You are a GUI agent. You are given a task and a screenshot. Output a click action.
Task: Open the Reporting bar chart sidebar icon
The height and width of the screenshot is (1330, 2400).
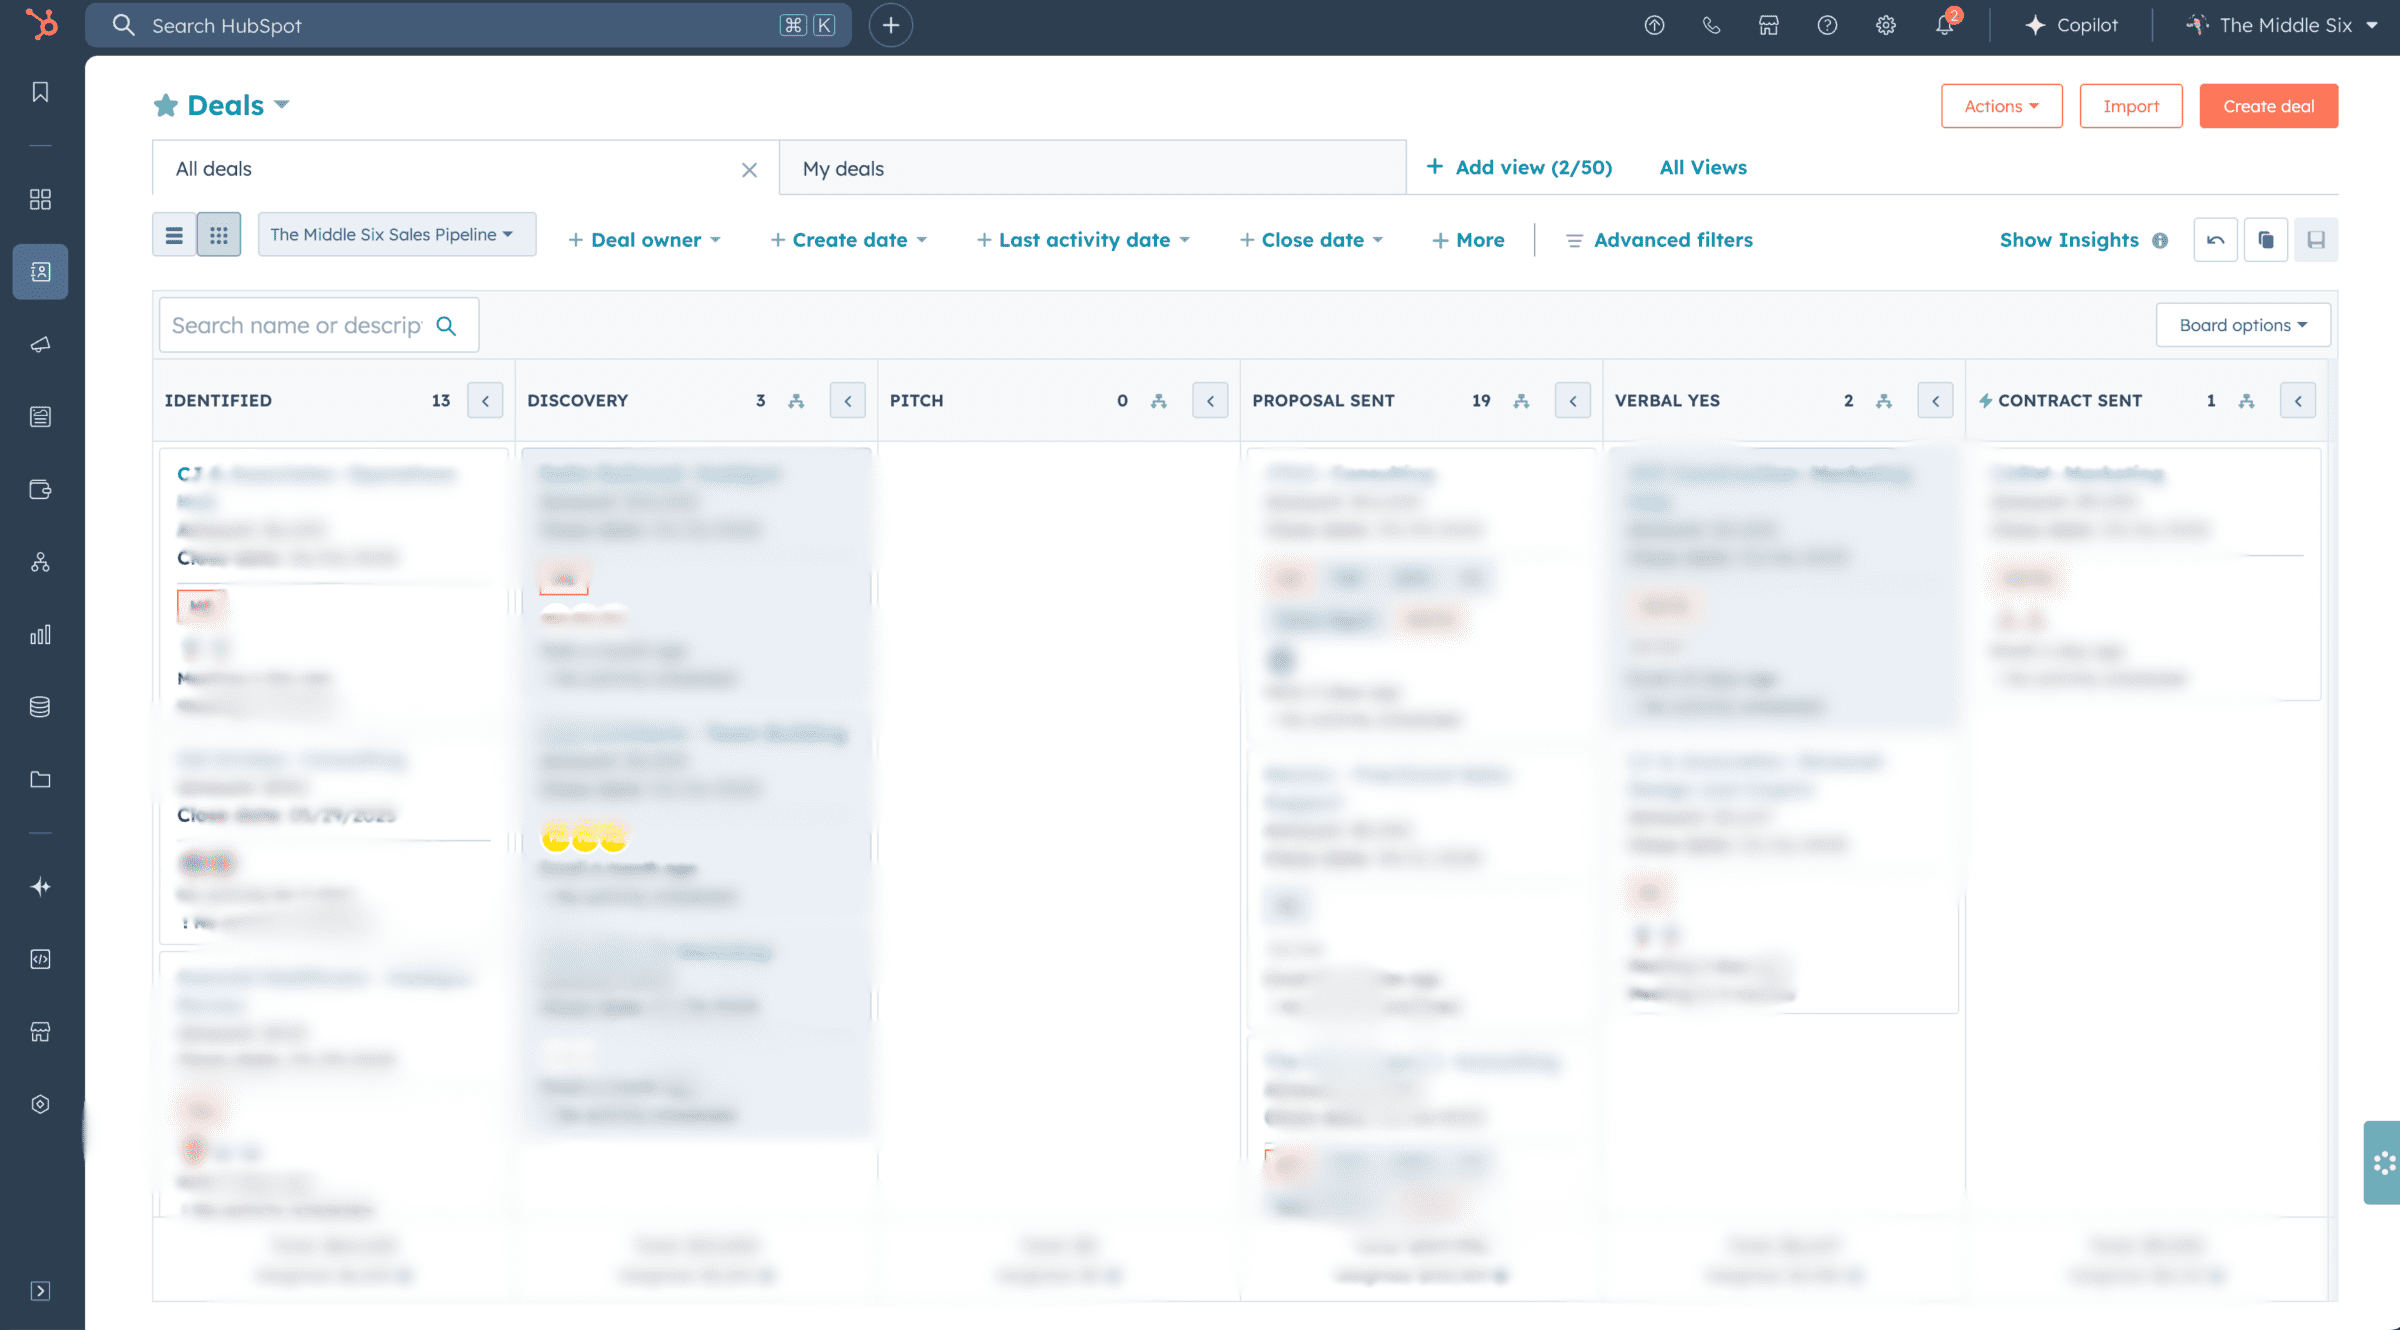[x=40, y=635]
